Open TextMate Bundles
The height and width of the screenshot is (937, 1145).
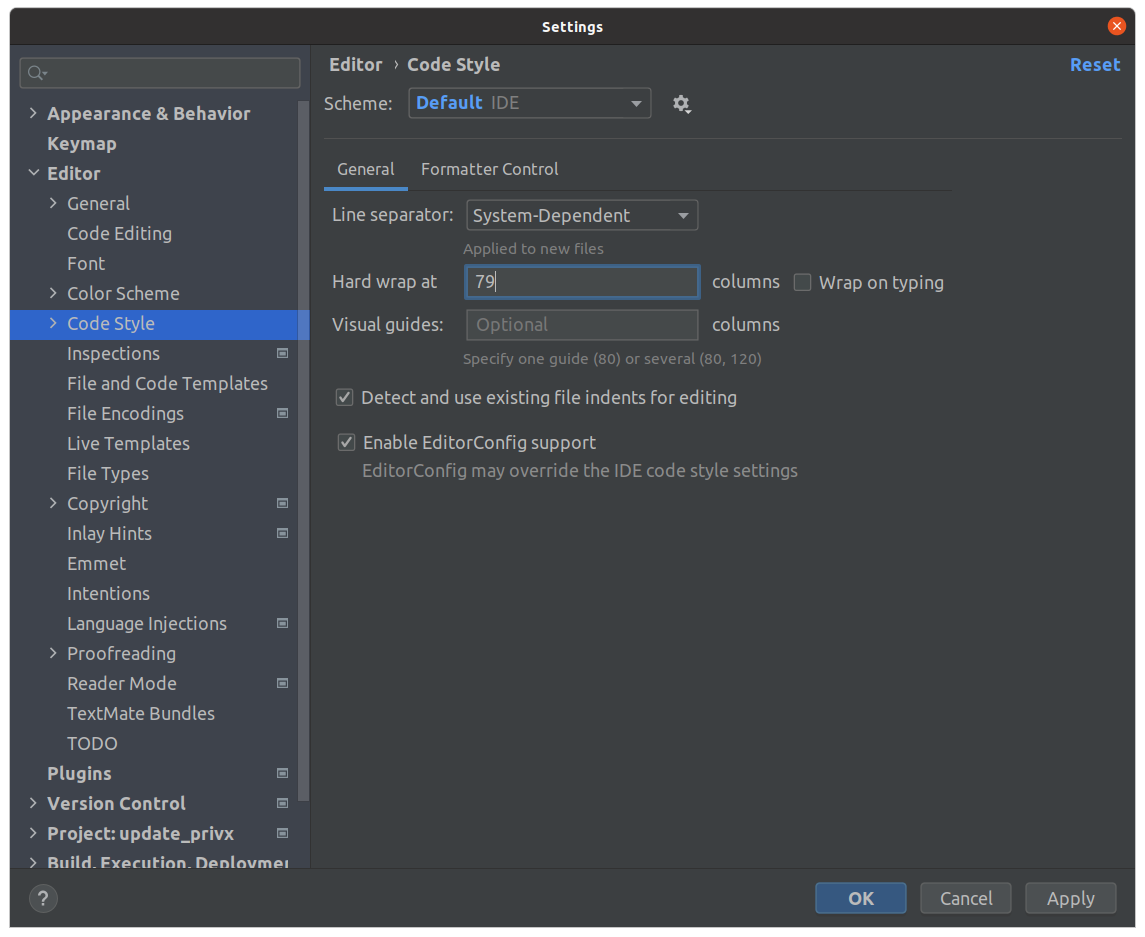141,714
